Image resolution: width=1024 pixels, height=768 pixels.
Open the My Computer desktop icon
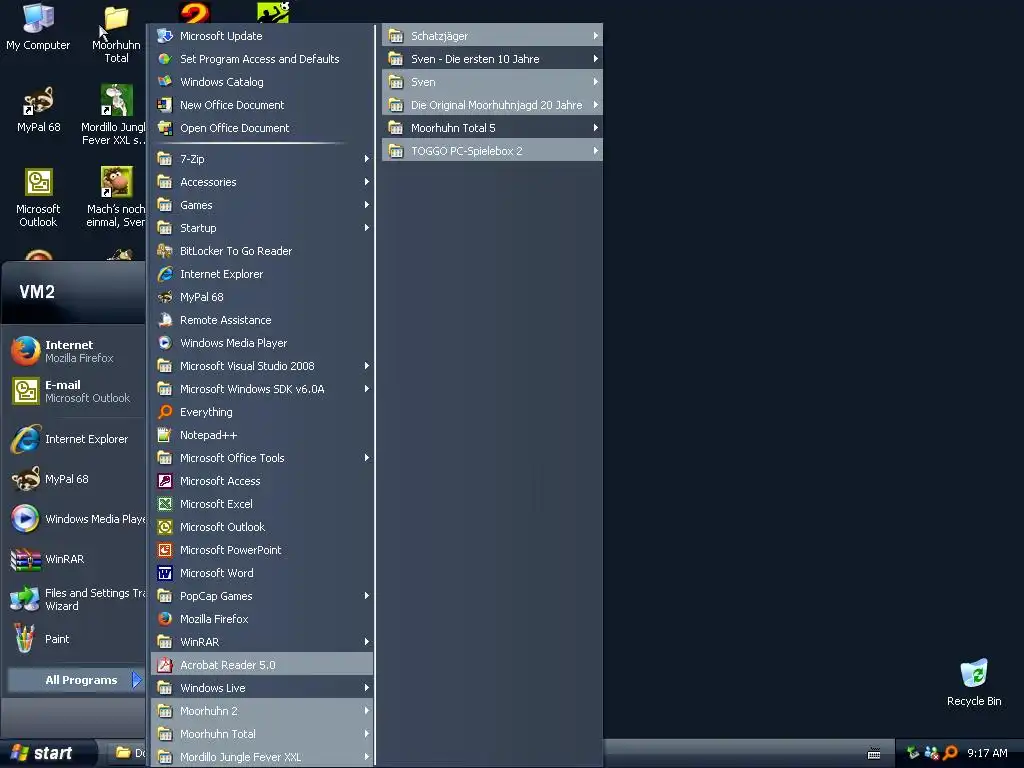click(38, 27)
